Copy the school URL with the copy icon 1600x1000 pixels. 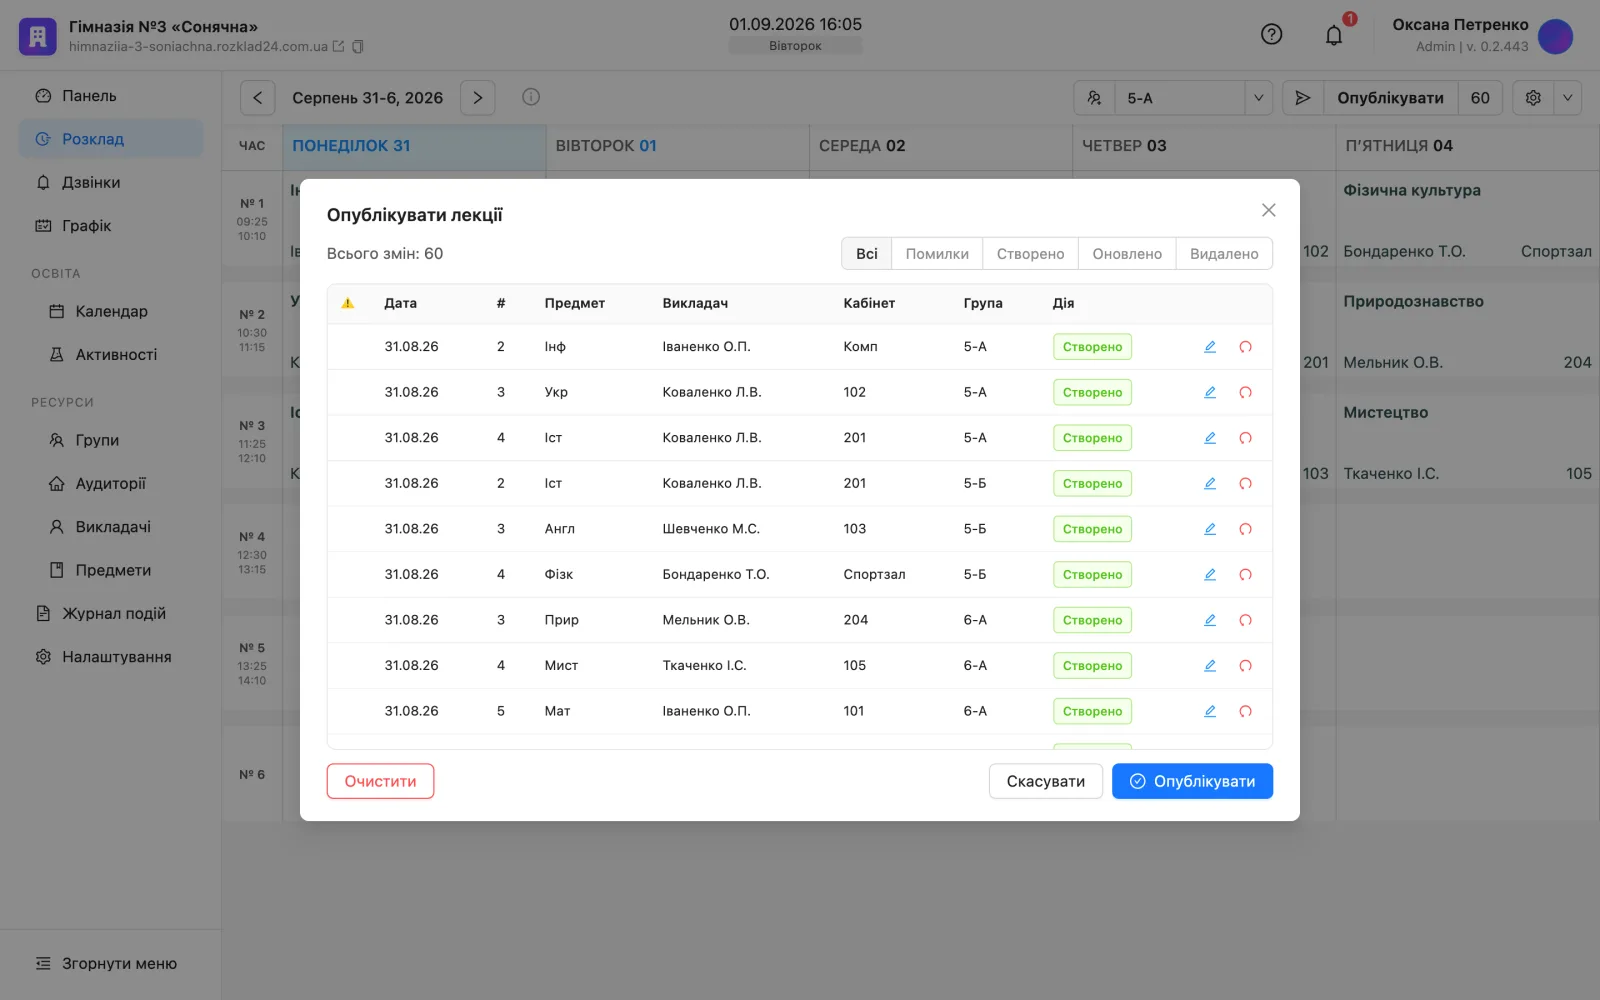[358, 47]
